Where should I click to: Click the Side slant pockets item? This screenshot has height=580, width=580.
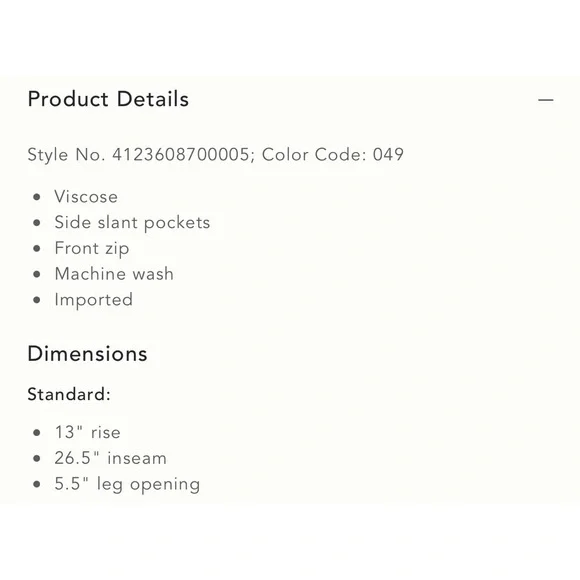132,223
